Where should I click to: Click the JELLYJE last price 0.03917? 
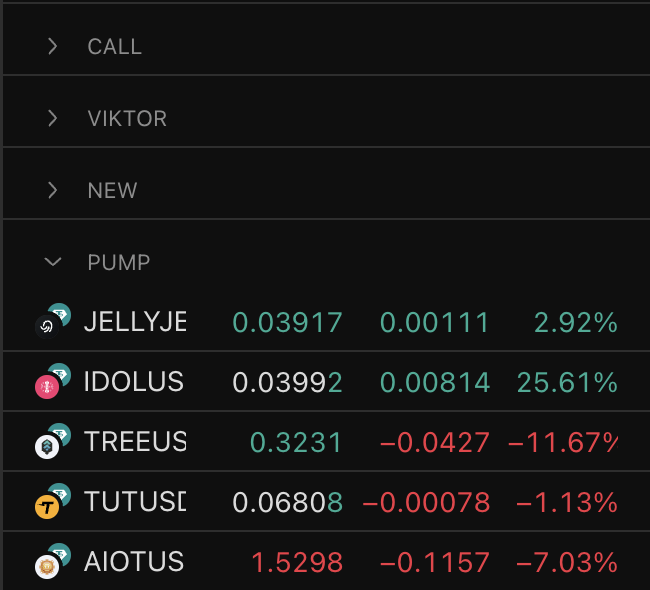coord(287,322)
